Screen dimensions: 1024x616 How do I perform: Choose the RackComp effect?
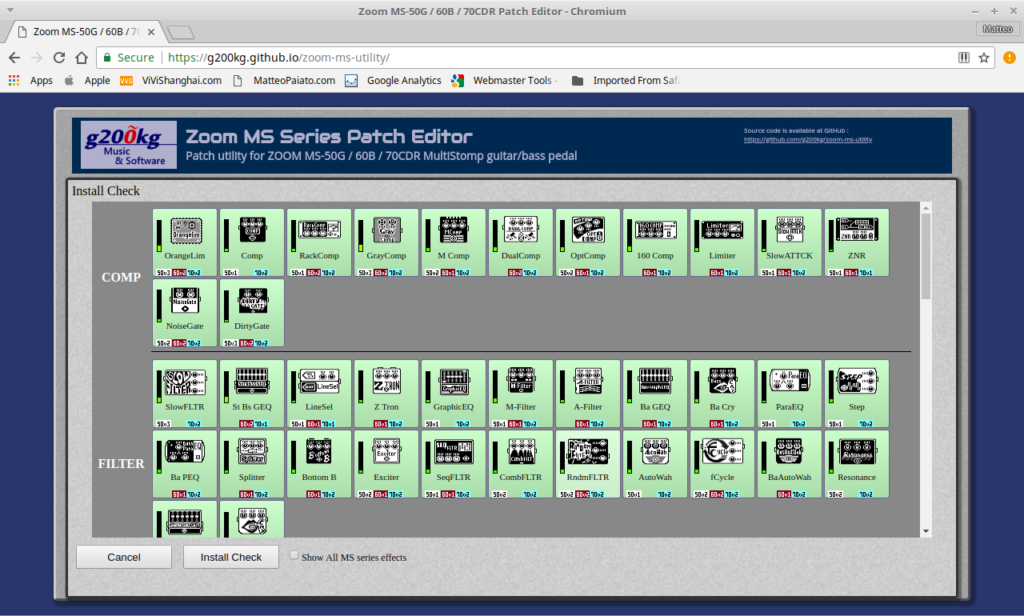[x=319, y=242]
